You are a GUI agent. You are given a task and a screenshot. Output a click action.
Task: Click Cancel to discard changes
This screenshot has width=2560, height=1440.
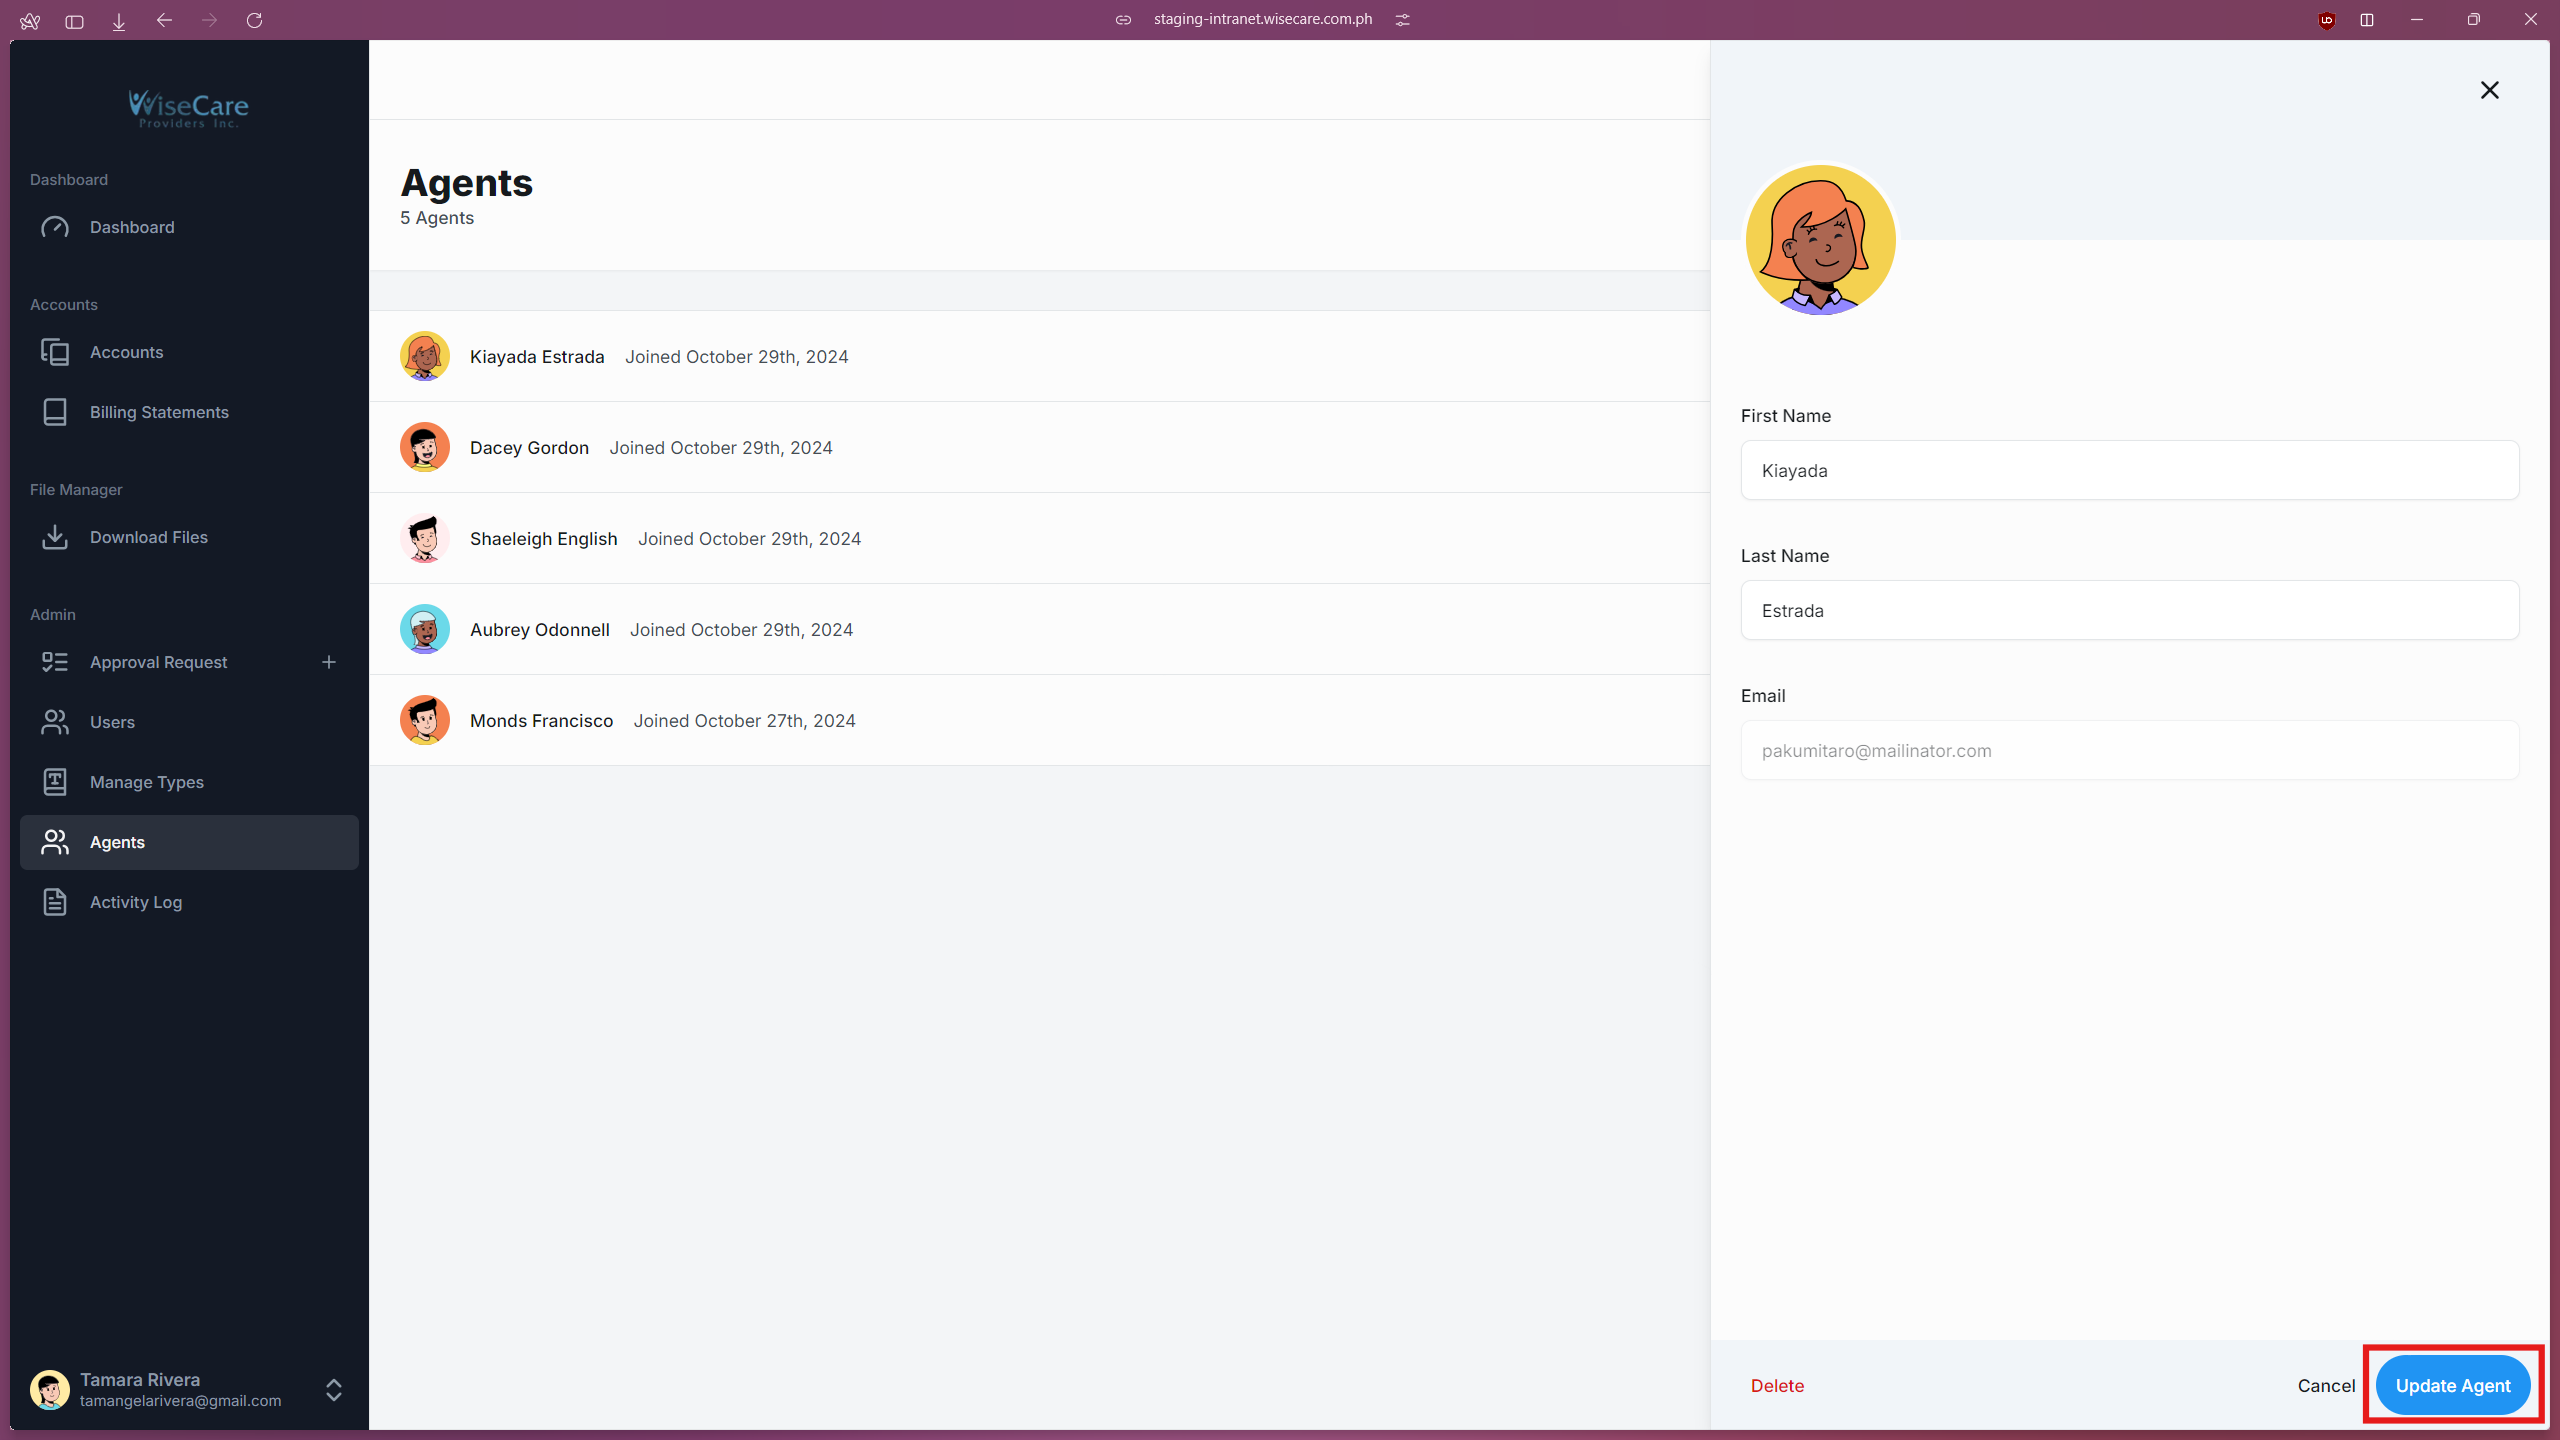click(2325, 1385)
